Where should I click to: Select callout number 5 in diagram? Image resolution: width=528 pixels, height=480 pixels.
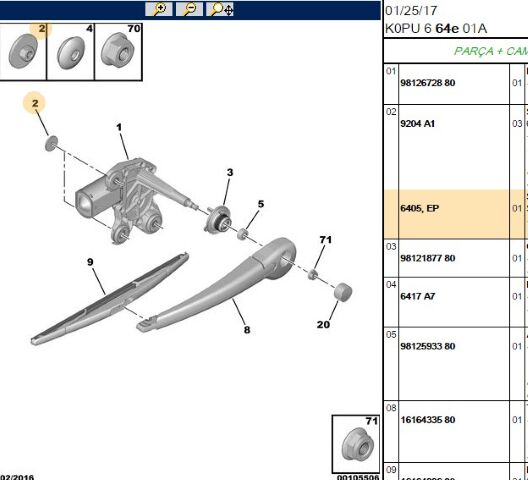[x=261, y=204]
